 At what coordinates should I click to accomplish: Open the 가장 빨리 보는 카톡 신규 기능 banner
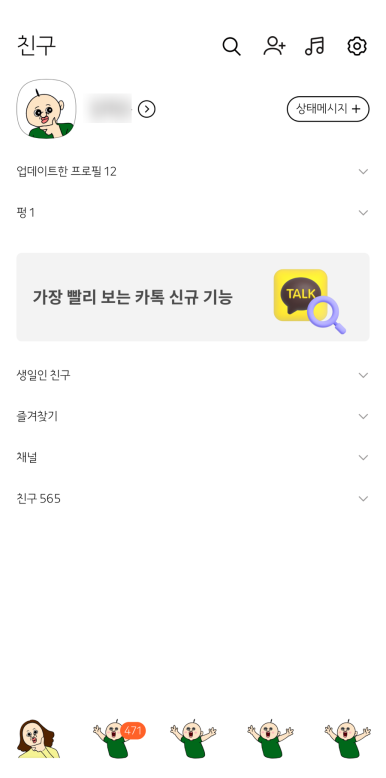pos(193,297)
